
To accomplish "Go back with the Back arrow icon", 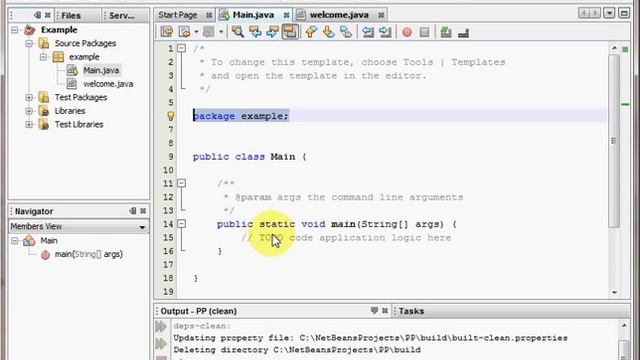I will (x=184, y=32).
